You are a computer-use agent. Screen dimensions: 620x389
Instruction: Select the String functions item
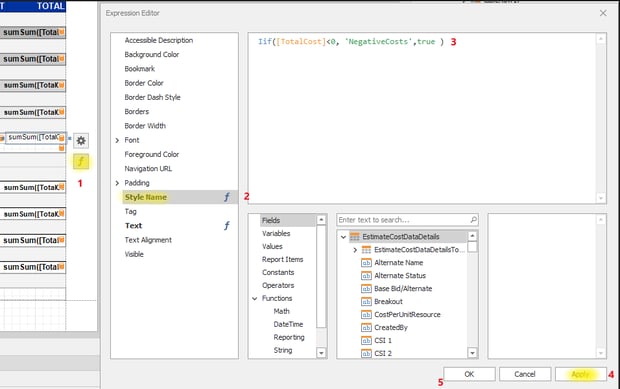click(x=283, y=350)
